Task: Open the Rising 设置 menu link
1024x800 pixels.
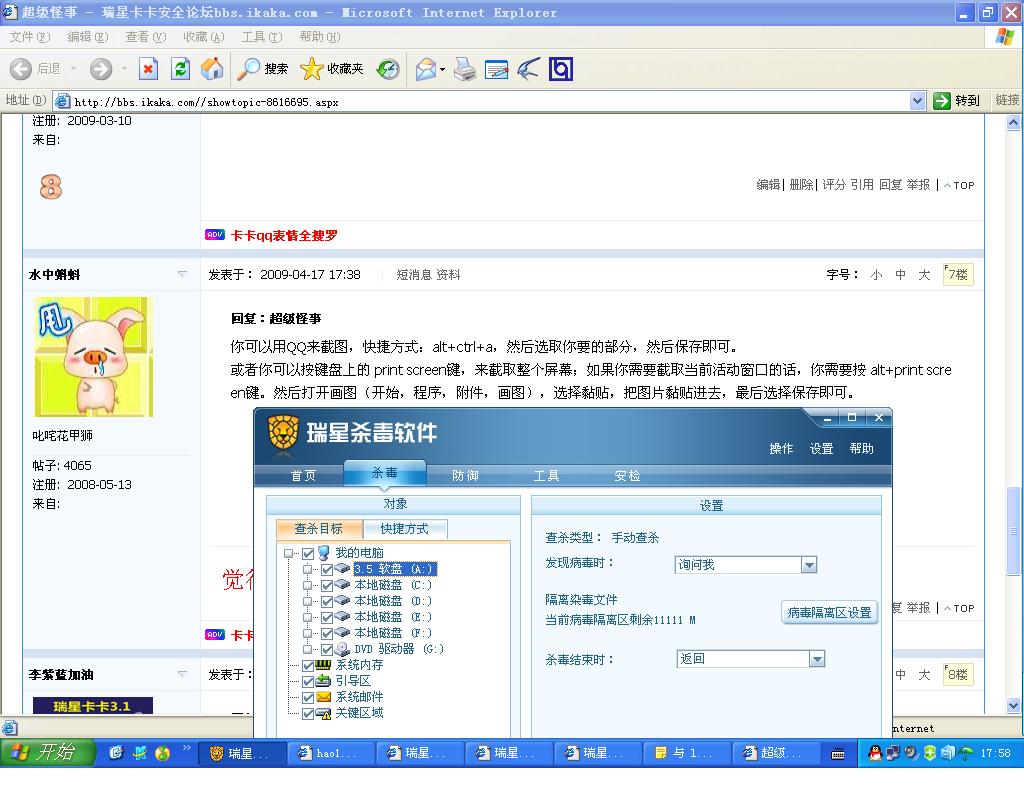Action: (822, 449)
